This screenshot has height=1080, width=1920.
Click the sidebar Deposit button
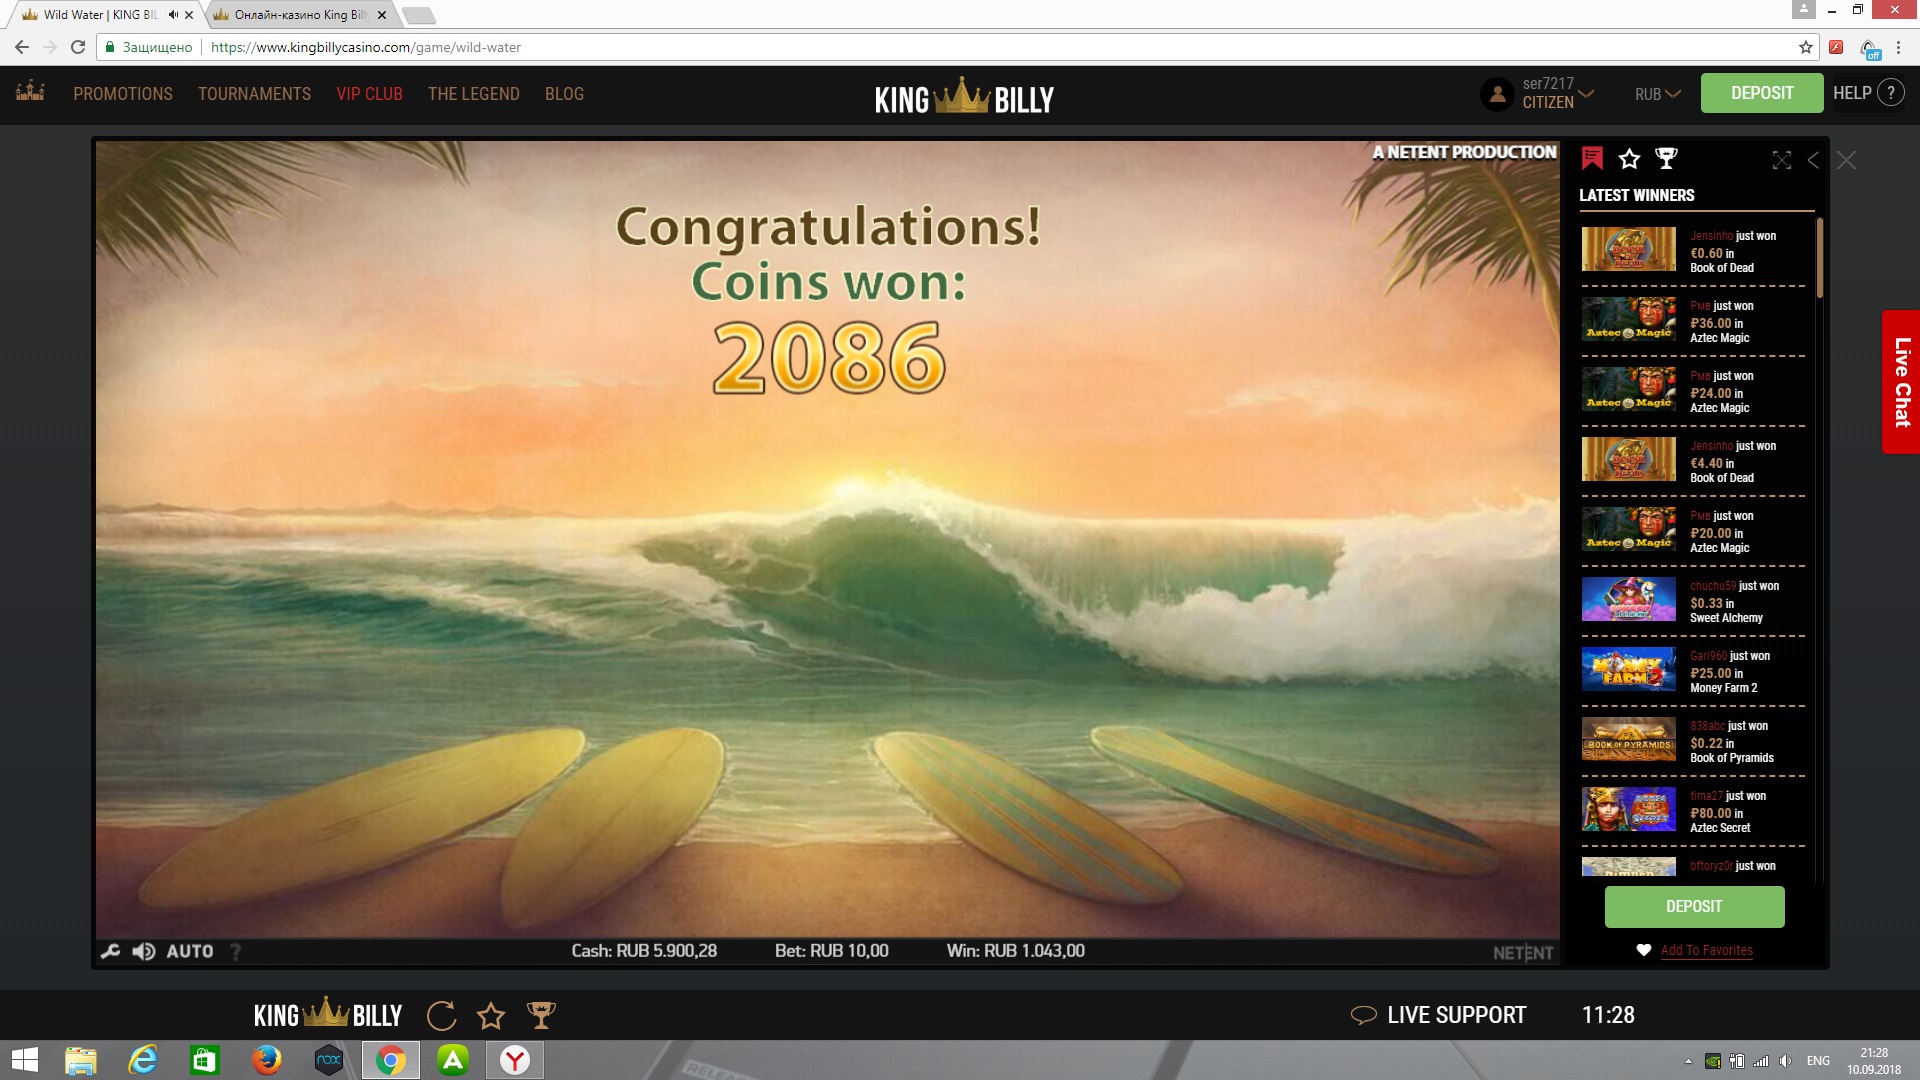tap(1694, 906)
